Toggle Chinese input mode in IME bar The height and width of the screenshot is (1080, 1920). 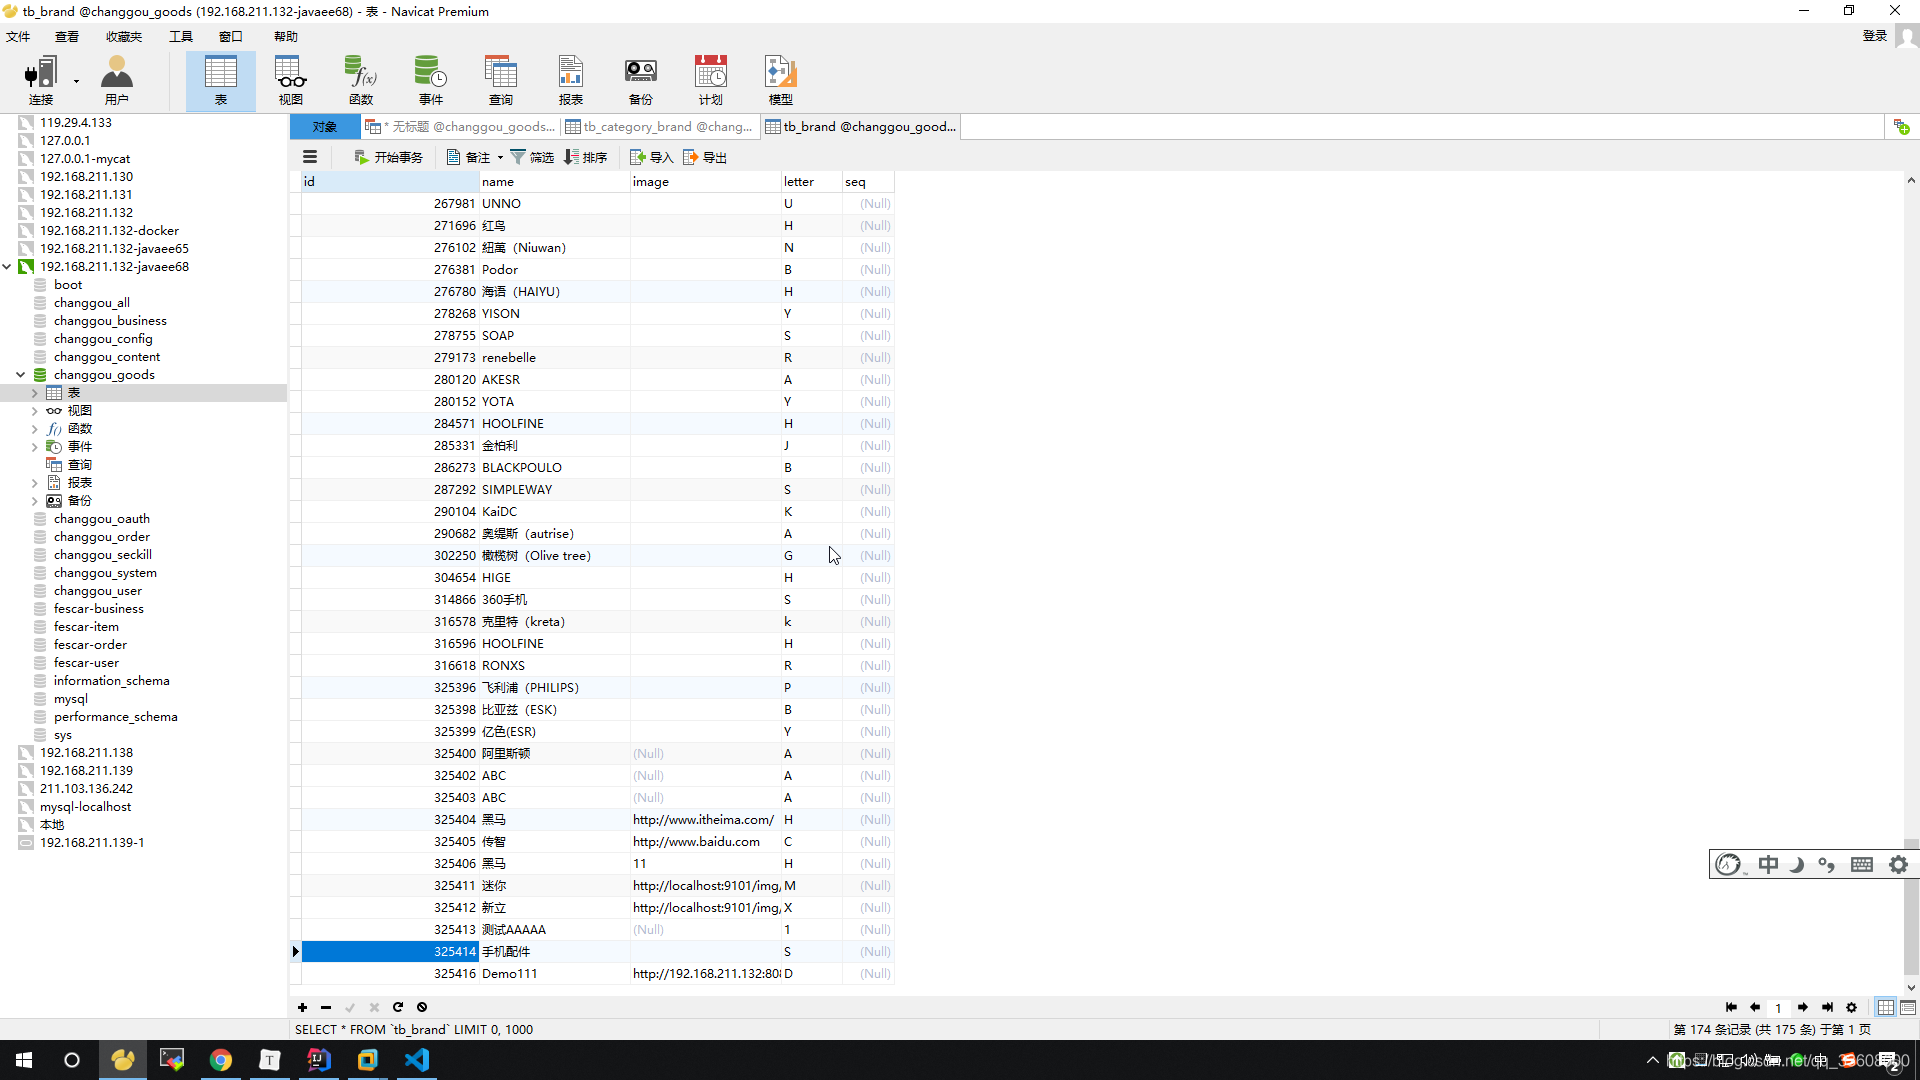coord(1768,865)
